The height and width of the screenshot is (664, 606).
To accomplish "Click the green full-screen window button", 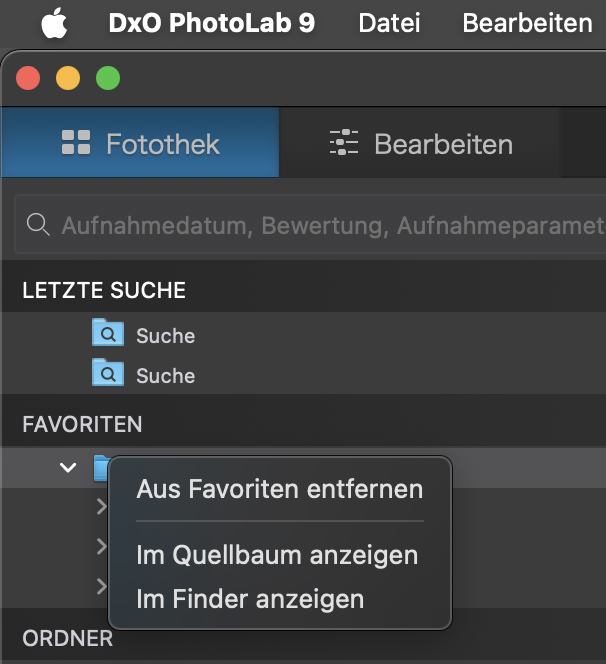I will coord(107,78).
